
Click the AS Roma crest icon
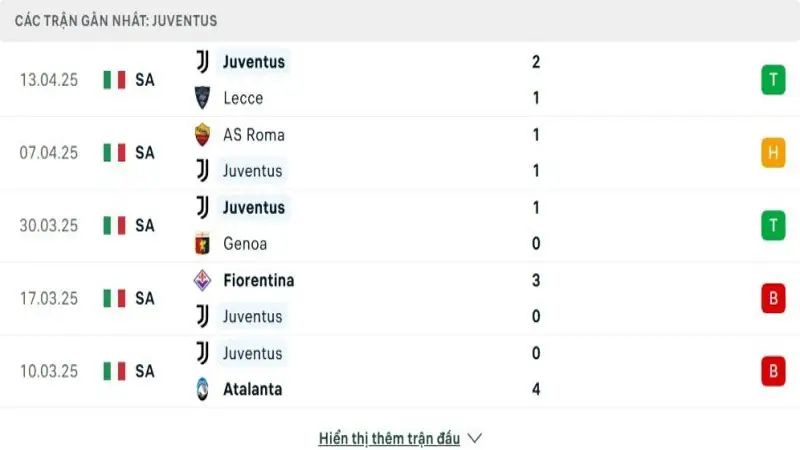tap(203, 135)
